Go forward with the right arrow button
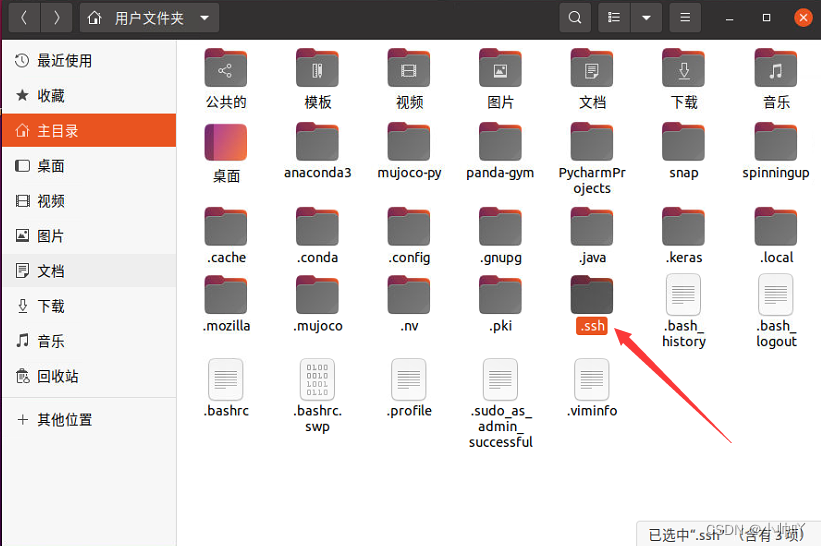 (57, 18)
